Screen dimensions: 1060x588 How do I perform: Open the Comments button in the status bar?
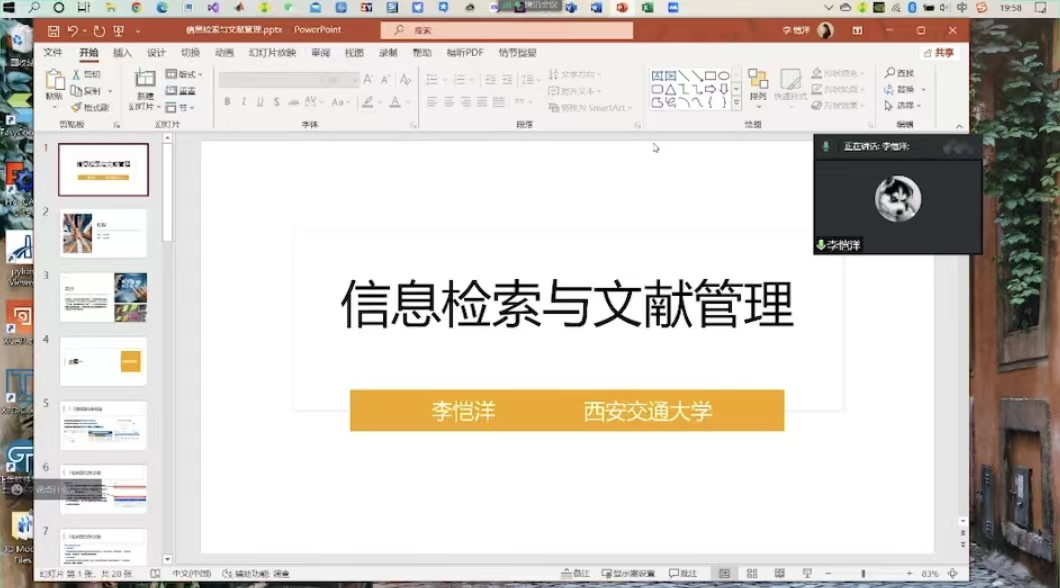pos(683,574)
